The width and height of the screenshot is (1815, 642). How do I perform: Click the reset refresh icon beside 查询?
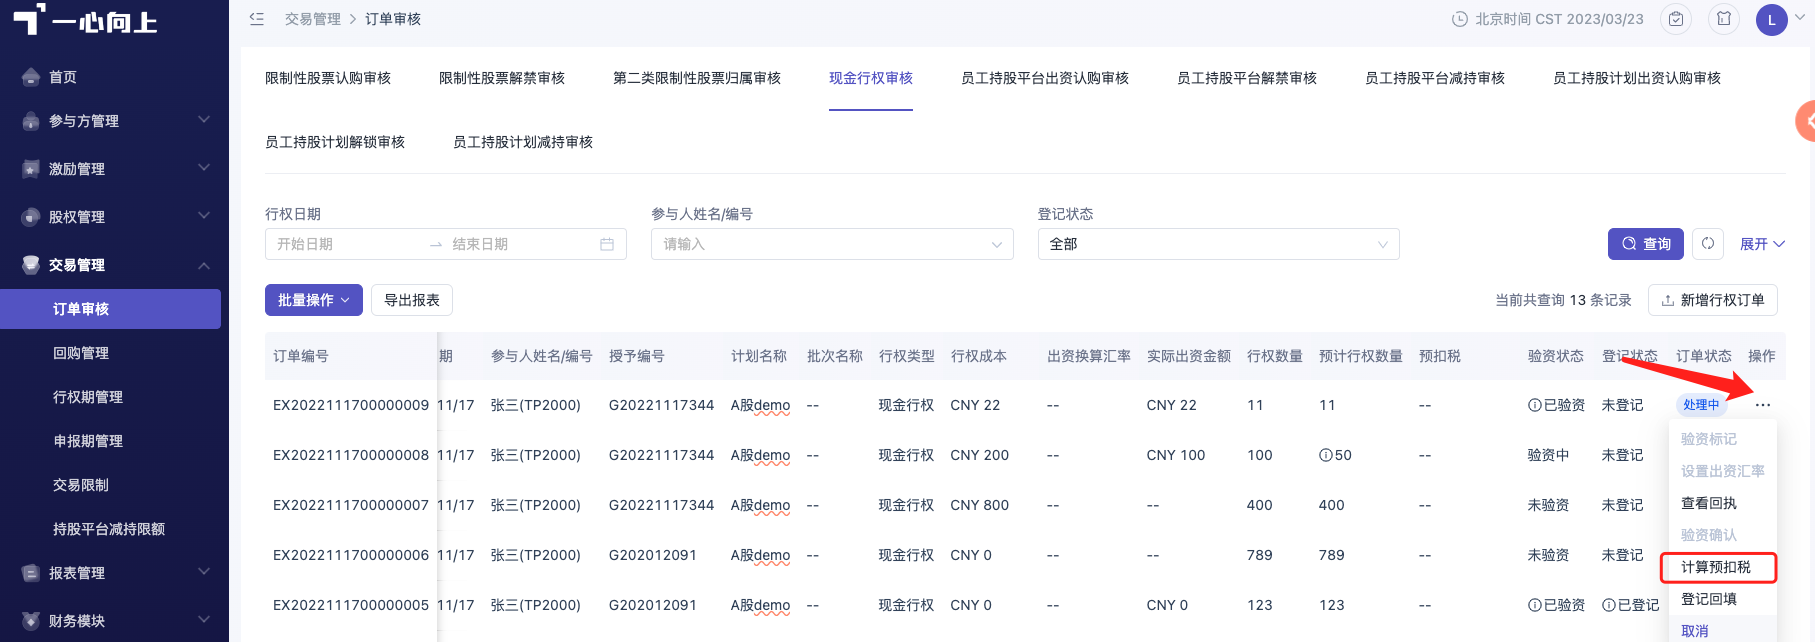click(x=1708, y=244)
